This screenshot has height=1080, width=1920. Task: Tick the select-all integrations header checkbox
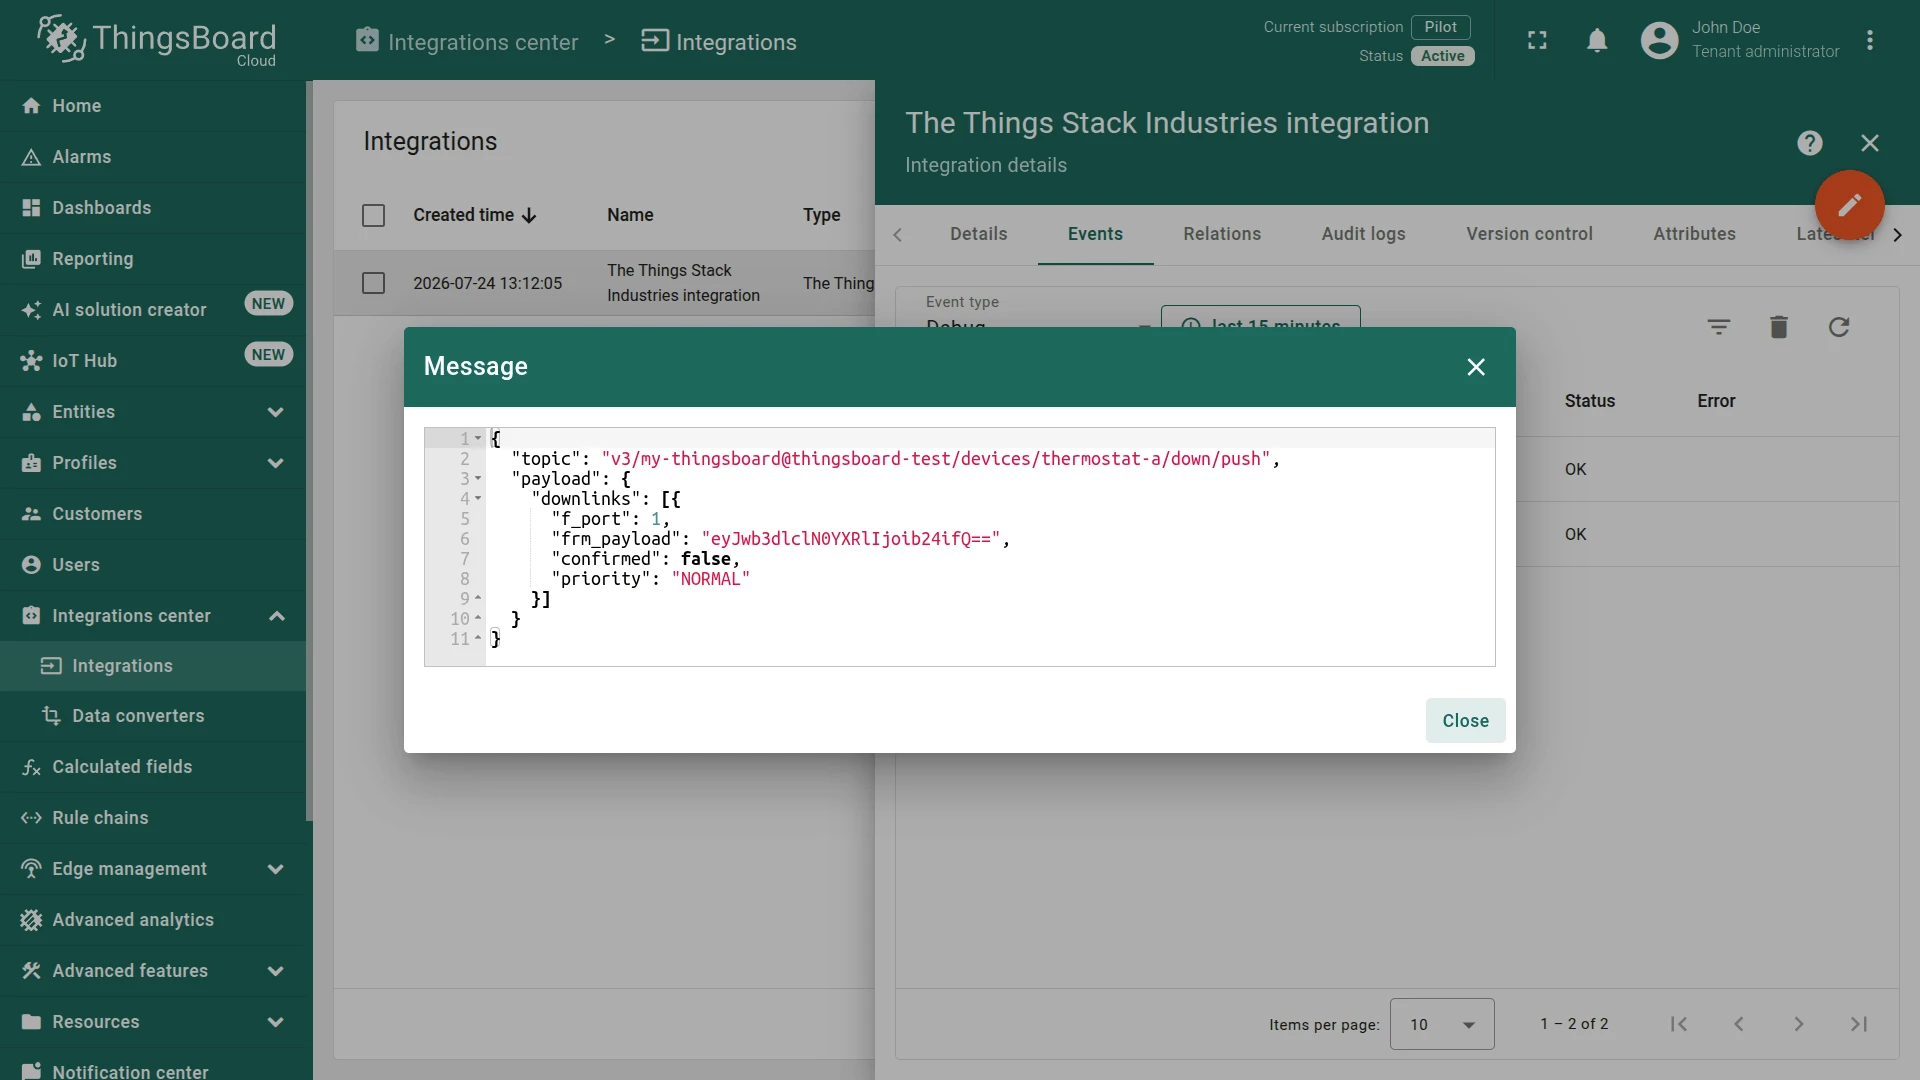tap(373, 216)
